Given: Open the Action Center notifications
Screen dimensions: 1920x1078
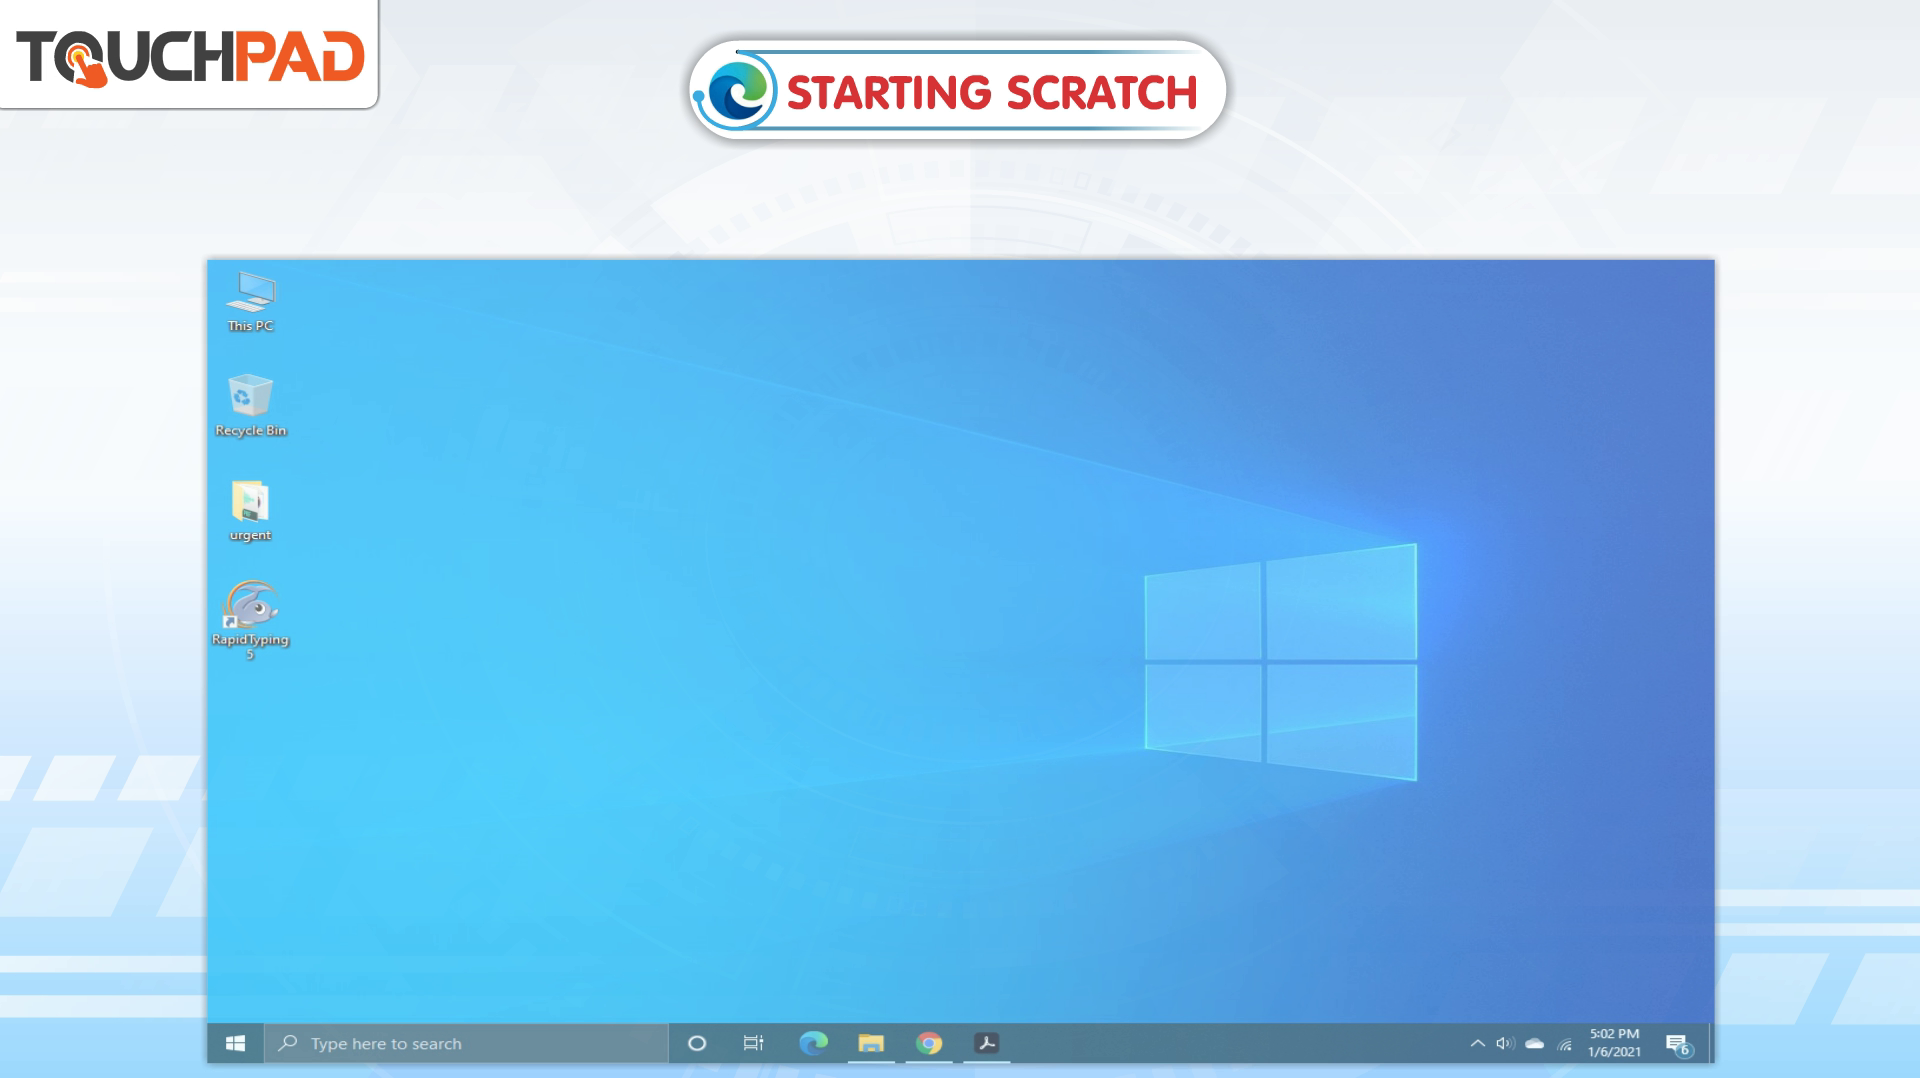Looking at the screenshot, I should pos(1678,1044).
